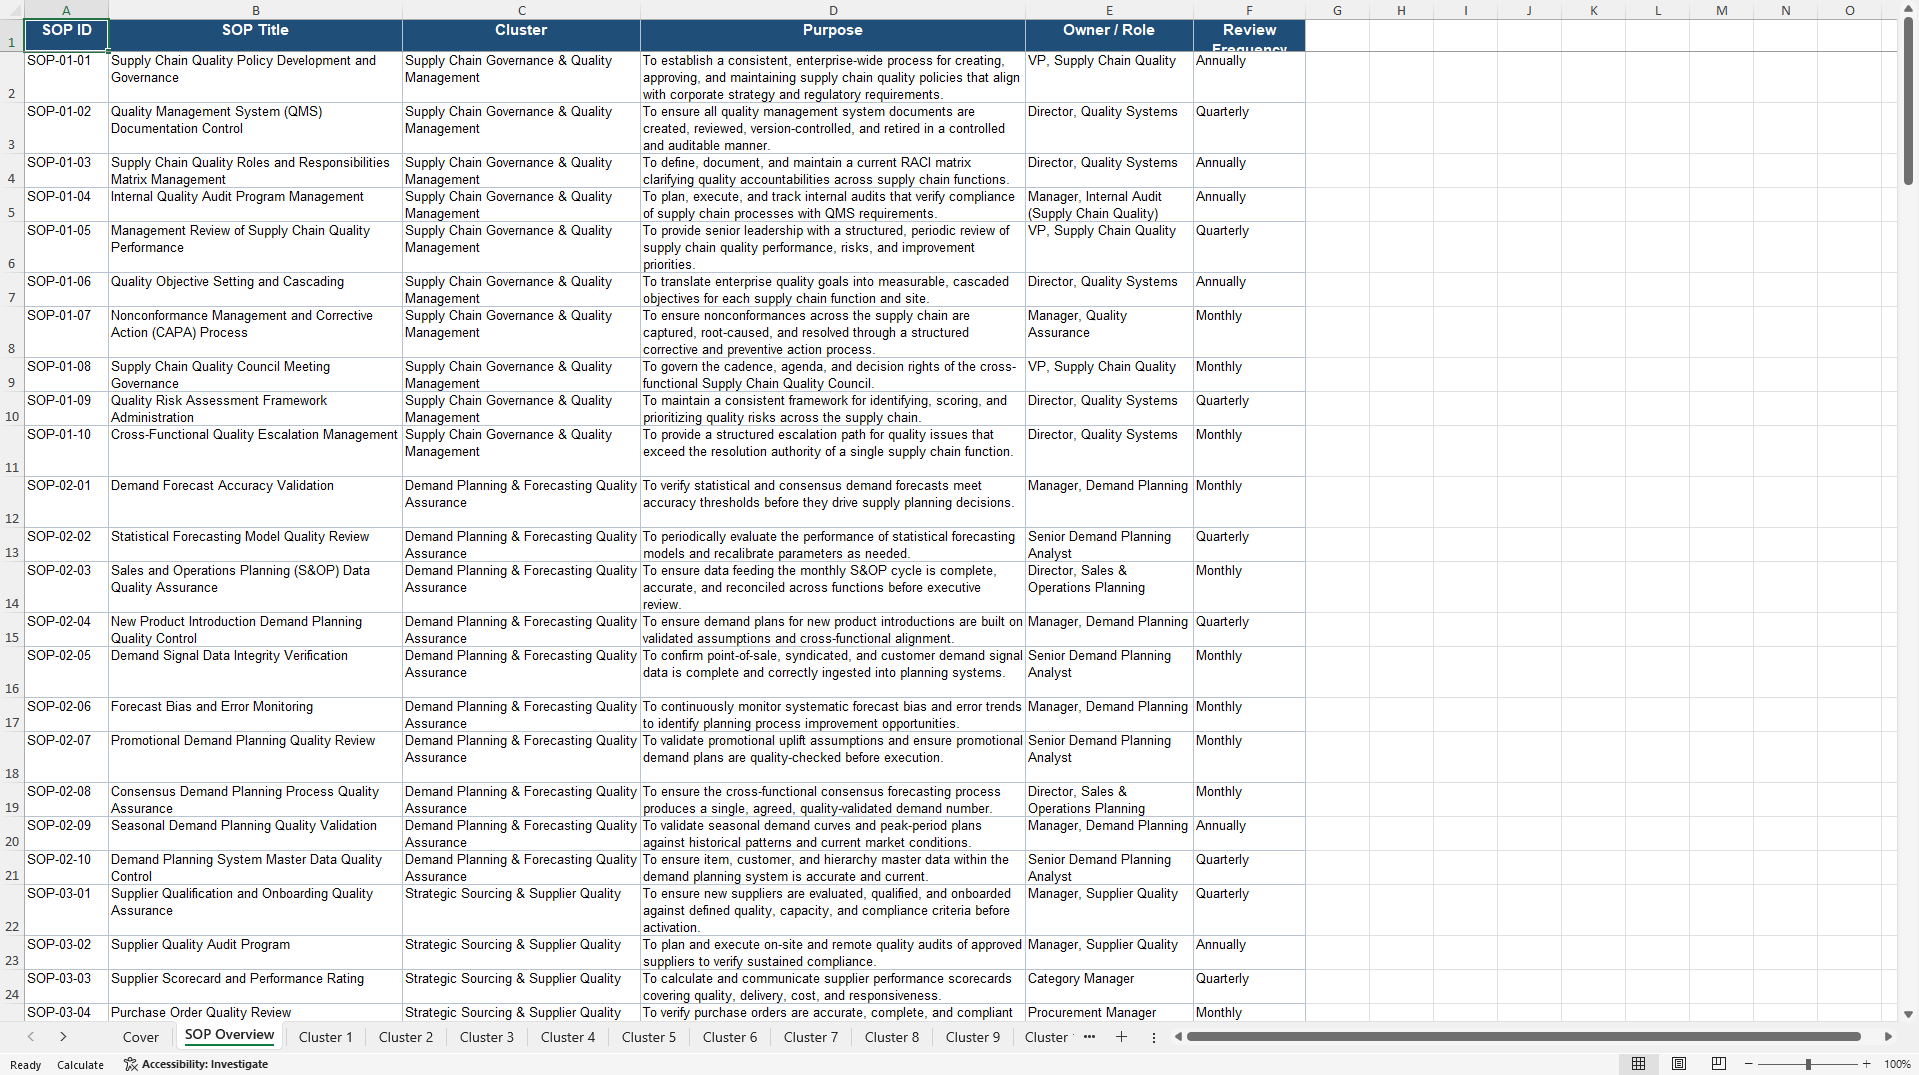1919x1075 pixels.
Task: Show more sheet tabs ellipsis
Action: (x=1089, y=1037)
